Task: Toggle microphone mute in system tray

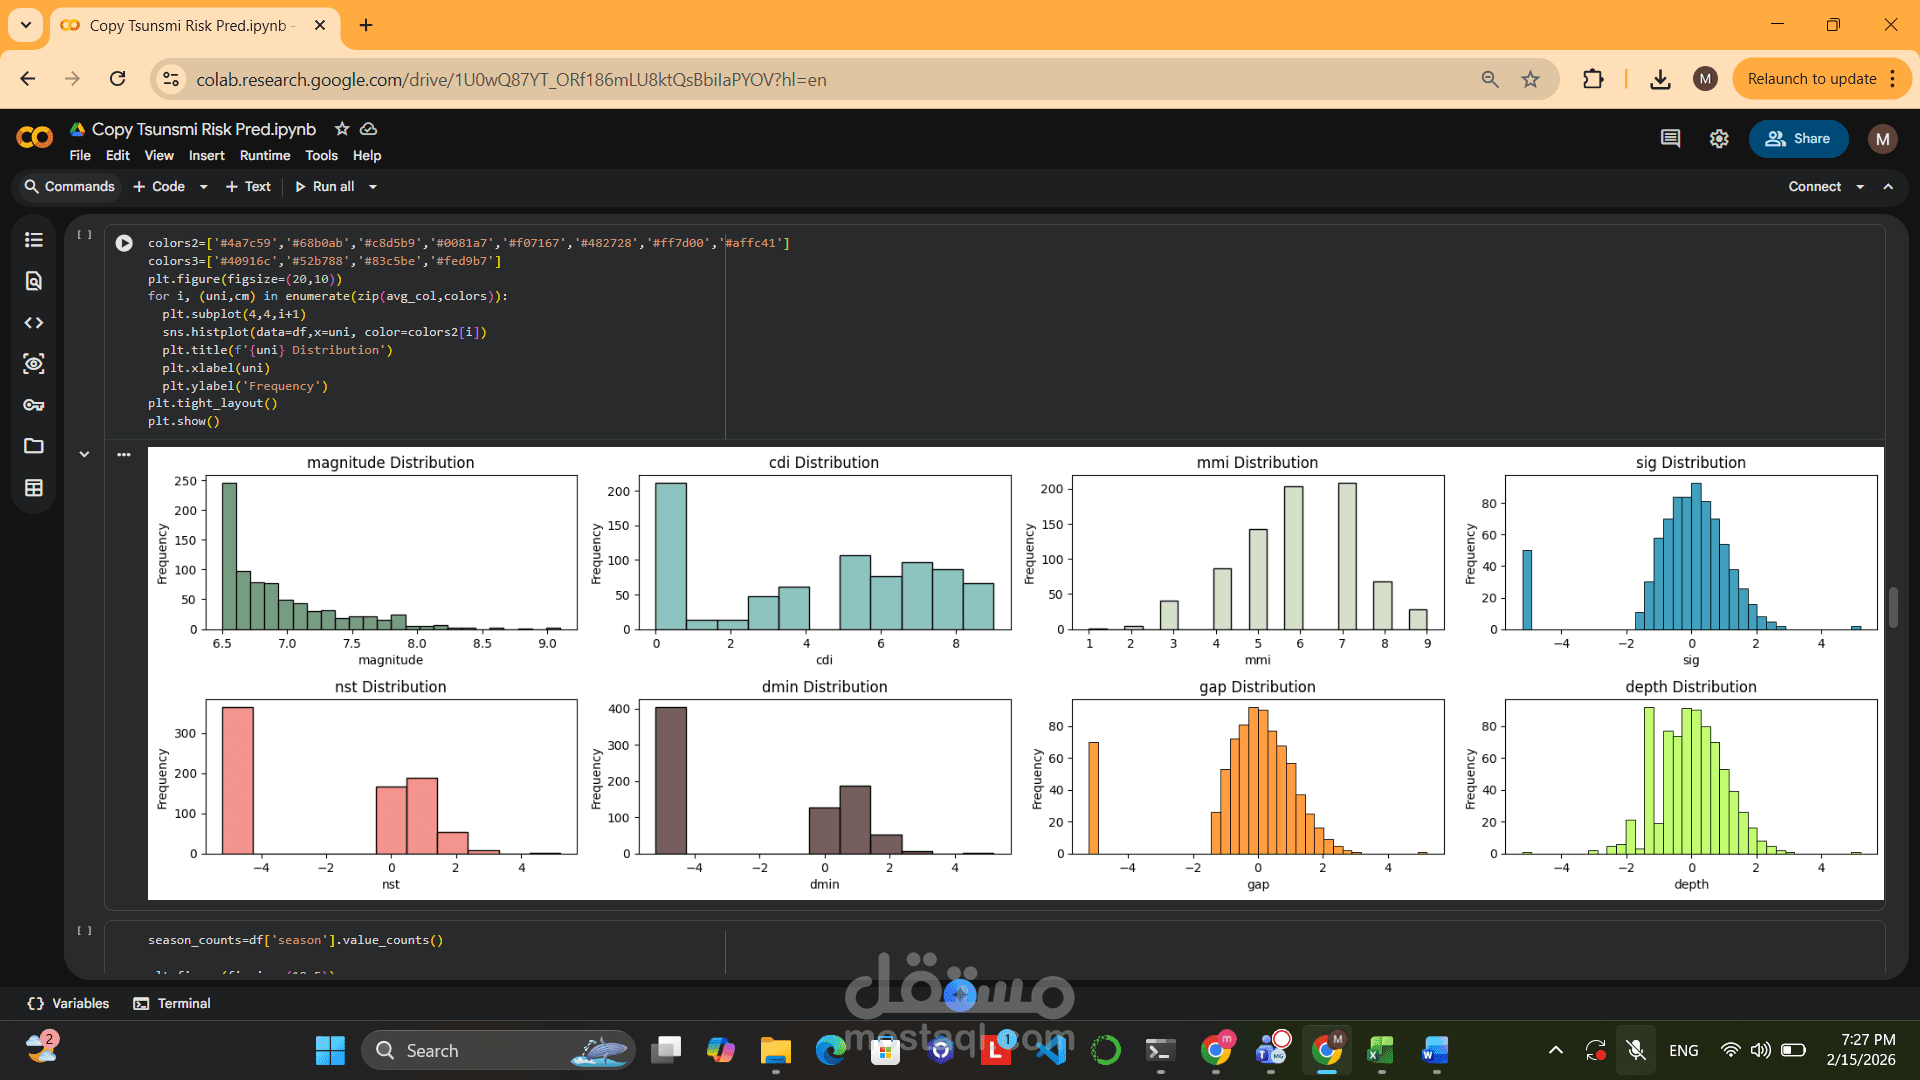Action: coord(1636,1050)
